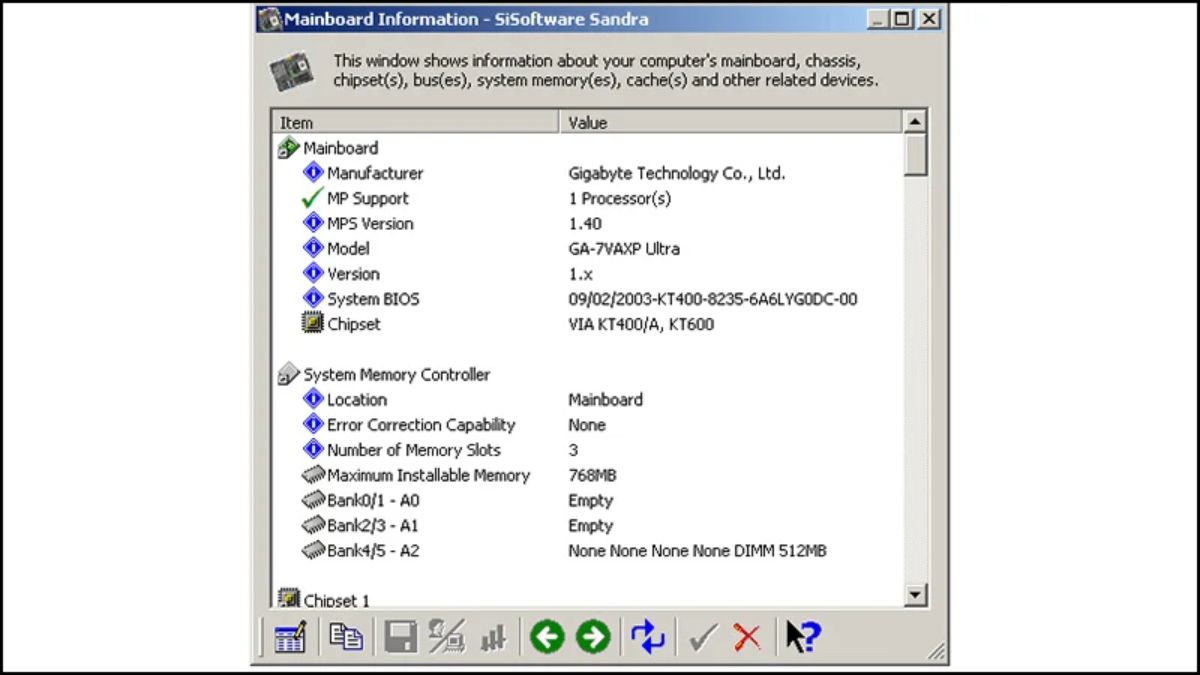The width and height of the screenshot is (1200, 675).
Task: Select value None None None None DIMM 512MB
Action: point(697,550)
